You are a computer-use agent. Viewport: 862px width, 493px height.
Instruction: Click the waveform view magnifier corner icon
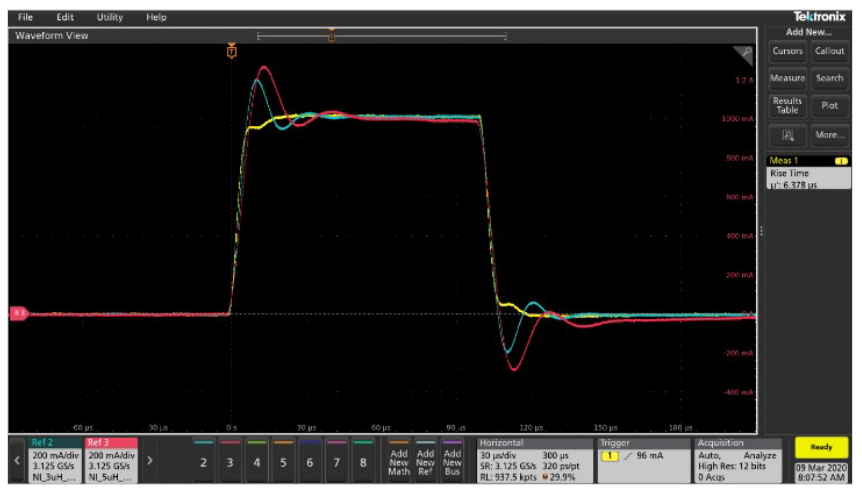click(x=743, y=54)
